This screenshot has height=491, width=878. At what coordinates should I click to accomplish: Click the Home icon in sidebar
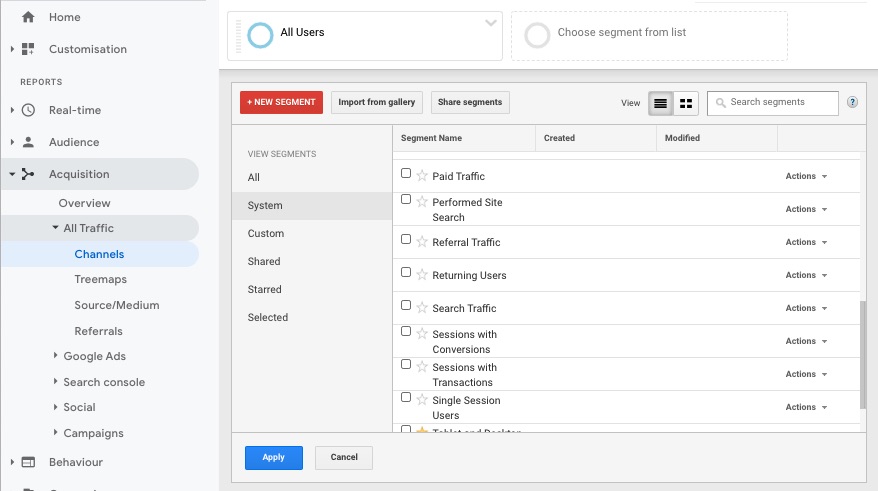click(28, 17)
